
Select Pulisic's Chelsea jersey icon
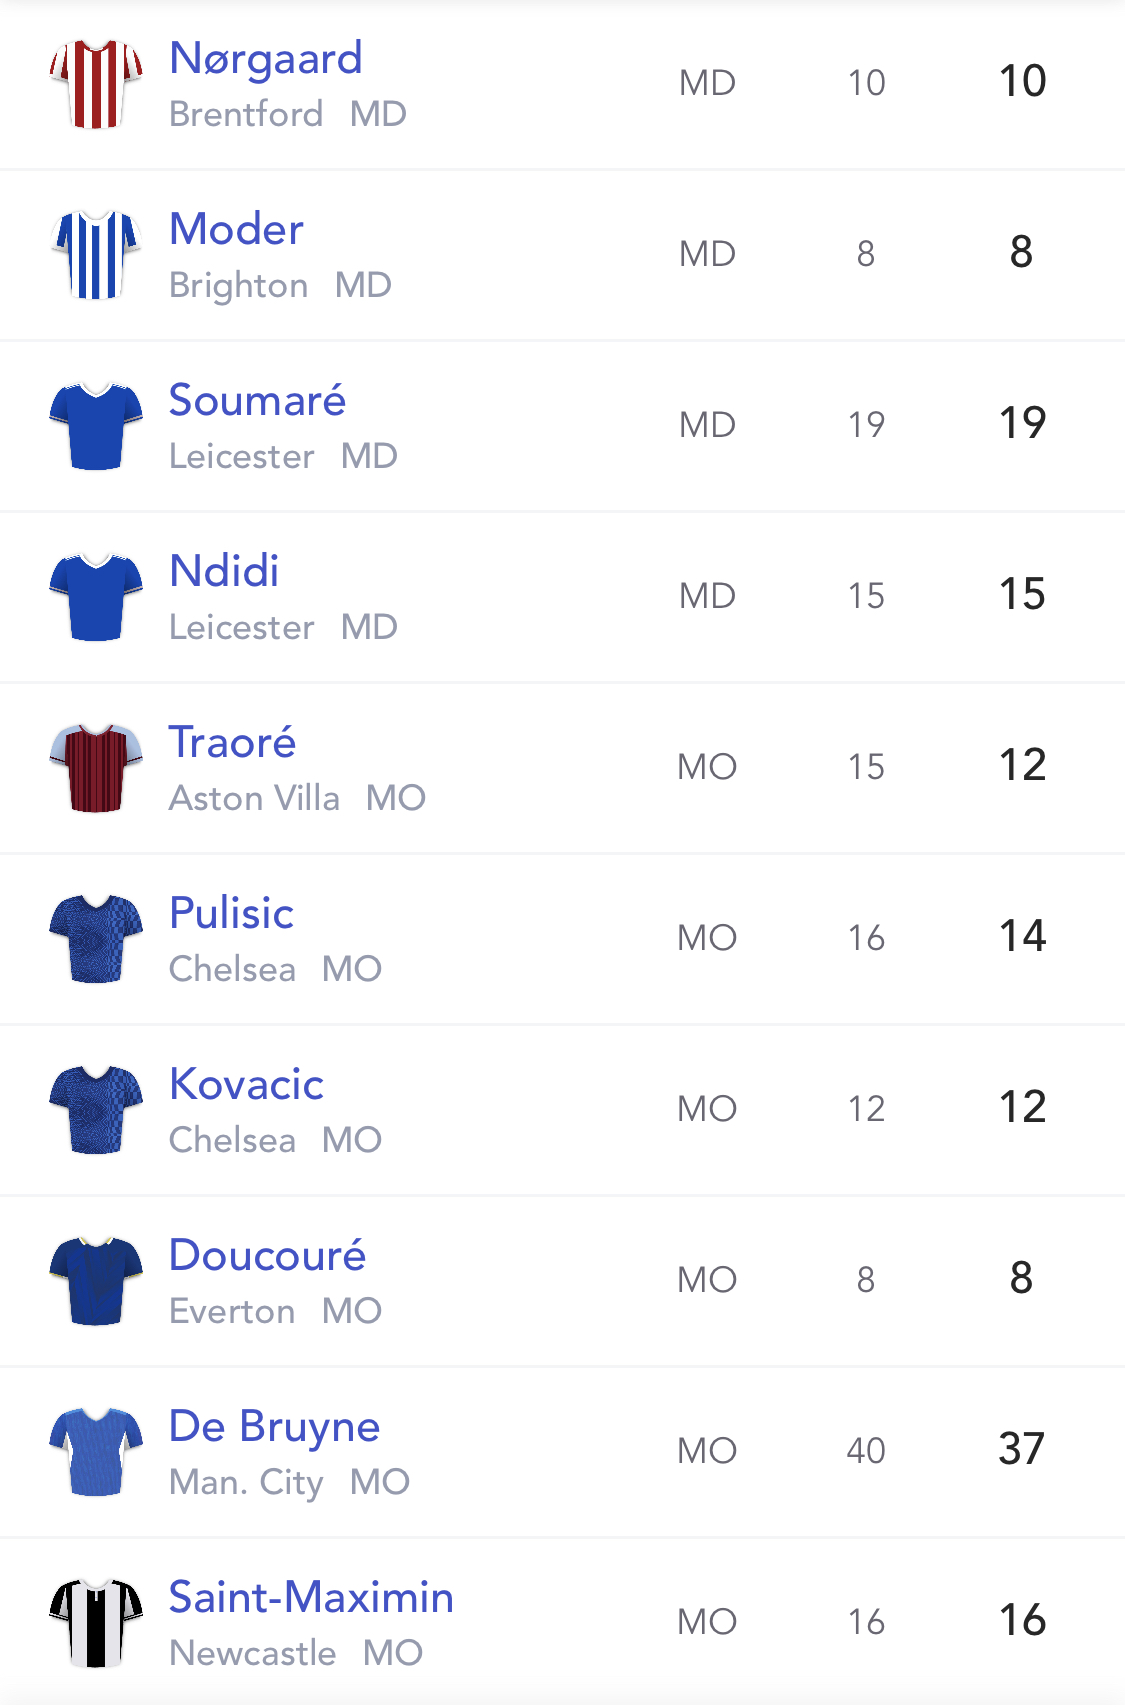pos(96,939)
